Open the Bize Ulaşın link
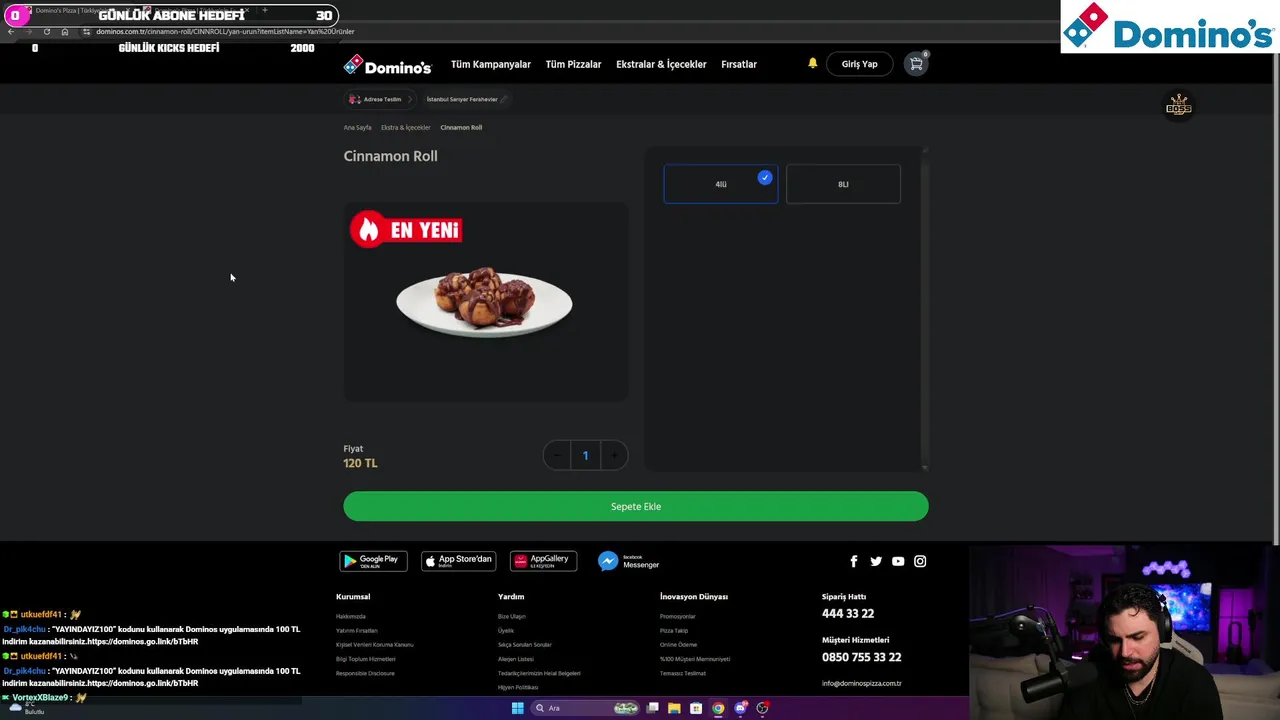 (x=512, y=617)
